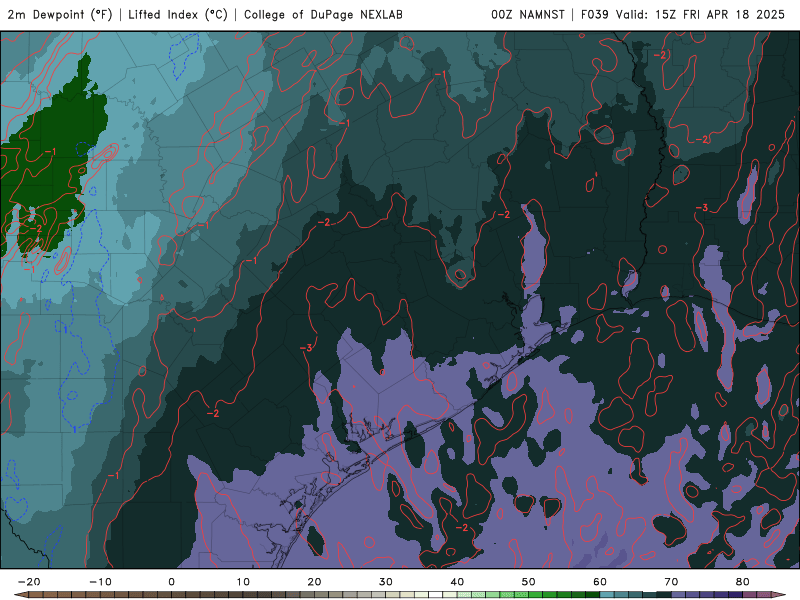Image resolution: width=800 pixels, height=600 pixels.
Task: Click the '10' color scale label
Action: [243, 582]
